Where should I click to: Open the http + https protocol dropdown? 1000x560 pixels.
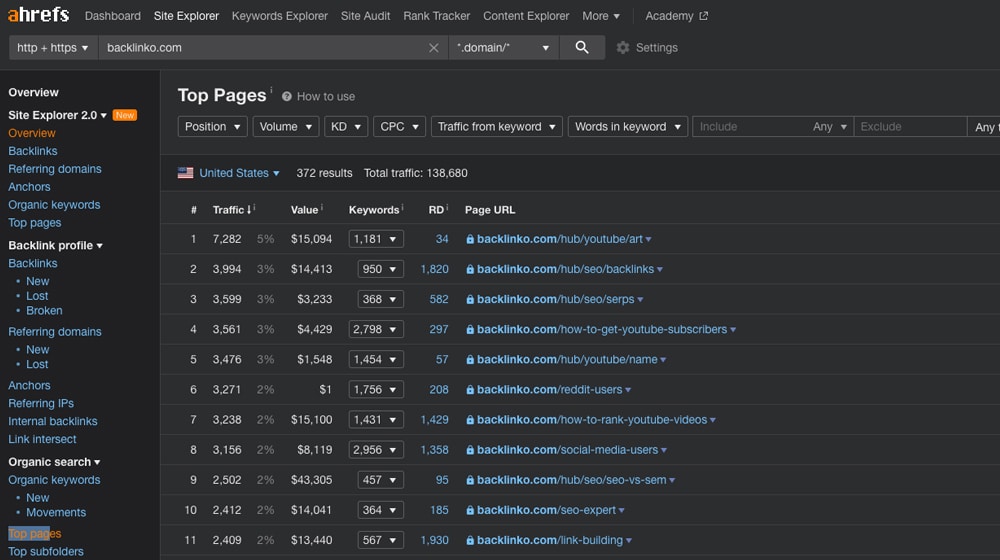tap(53, 48)
